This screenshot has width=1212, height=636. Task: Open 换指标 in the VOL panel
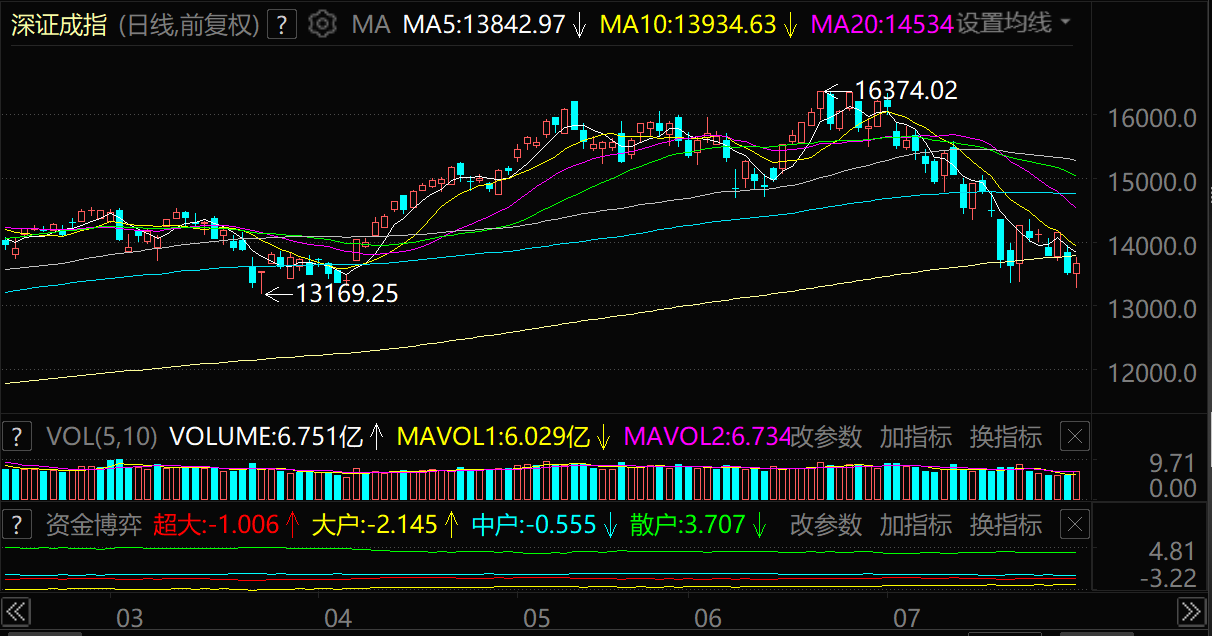coord(1005,437)
